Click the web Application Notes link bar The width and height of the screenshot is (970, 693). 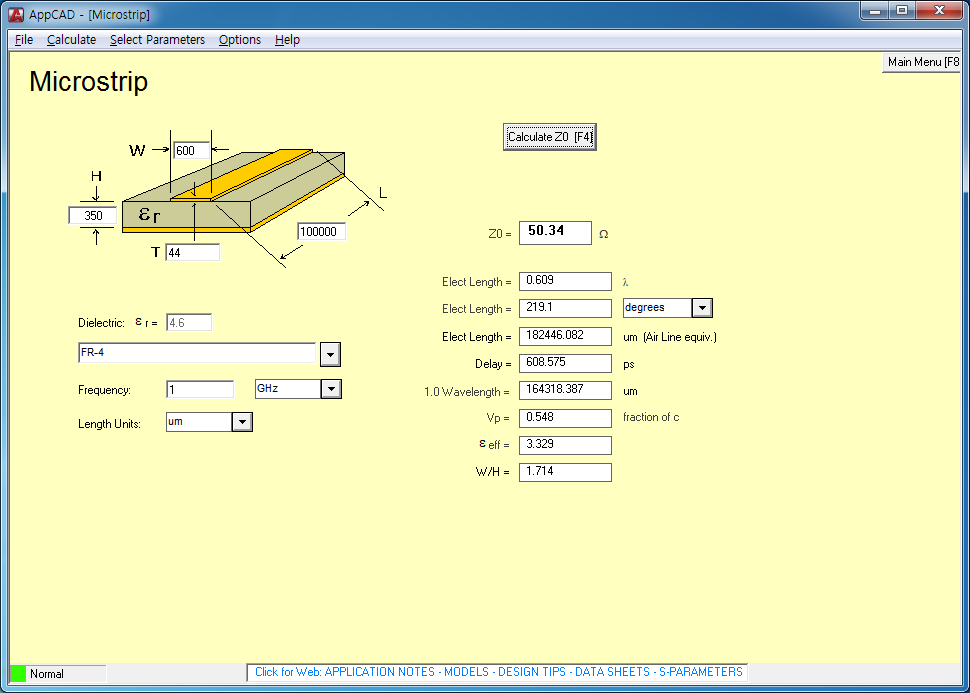tap(498, 672)
